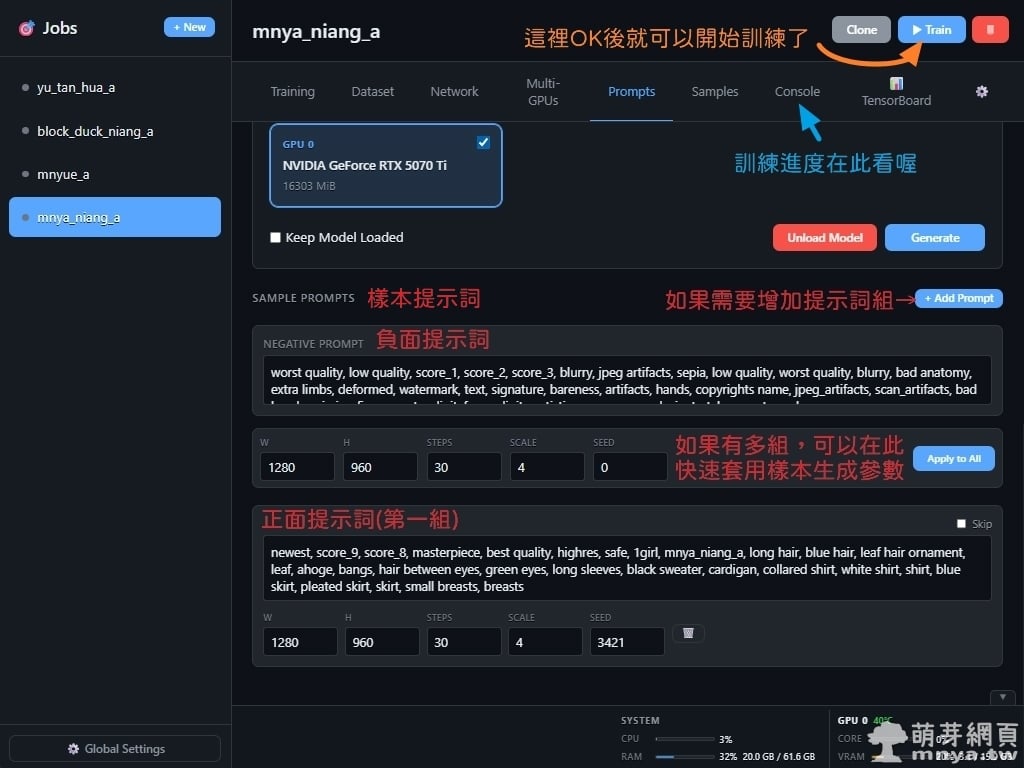Click the Add Prompt button

pyautogui.click(x=958, y=298)
